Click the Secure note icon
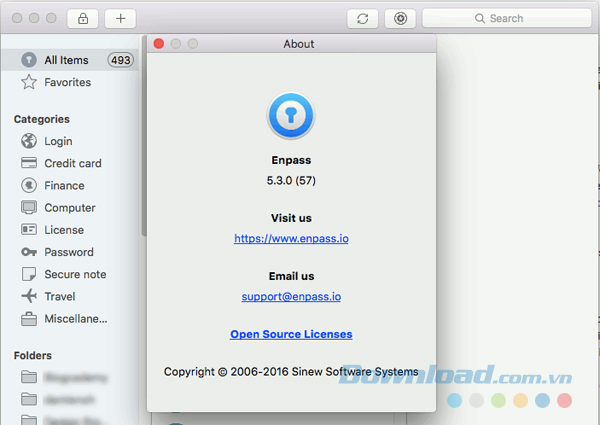Image resolution: width=600 pixels, height=425 pixels. (29, 274)
